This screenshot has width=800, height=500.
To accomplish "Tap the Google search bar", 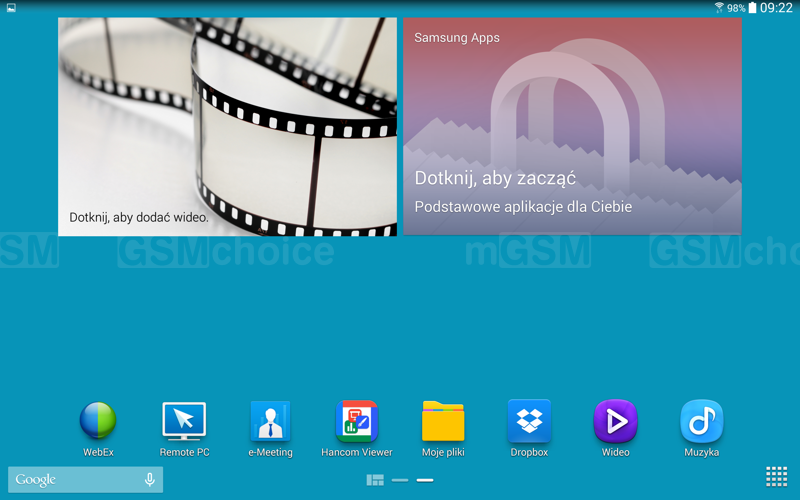I will [70, 480].
